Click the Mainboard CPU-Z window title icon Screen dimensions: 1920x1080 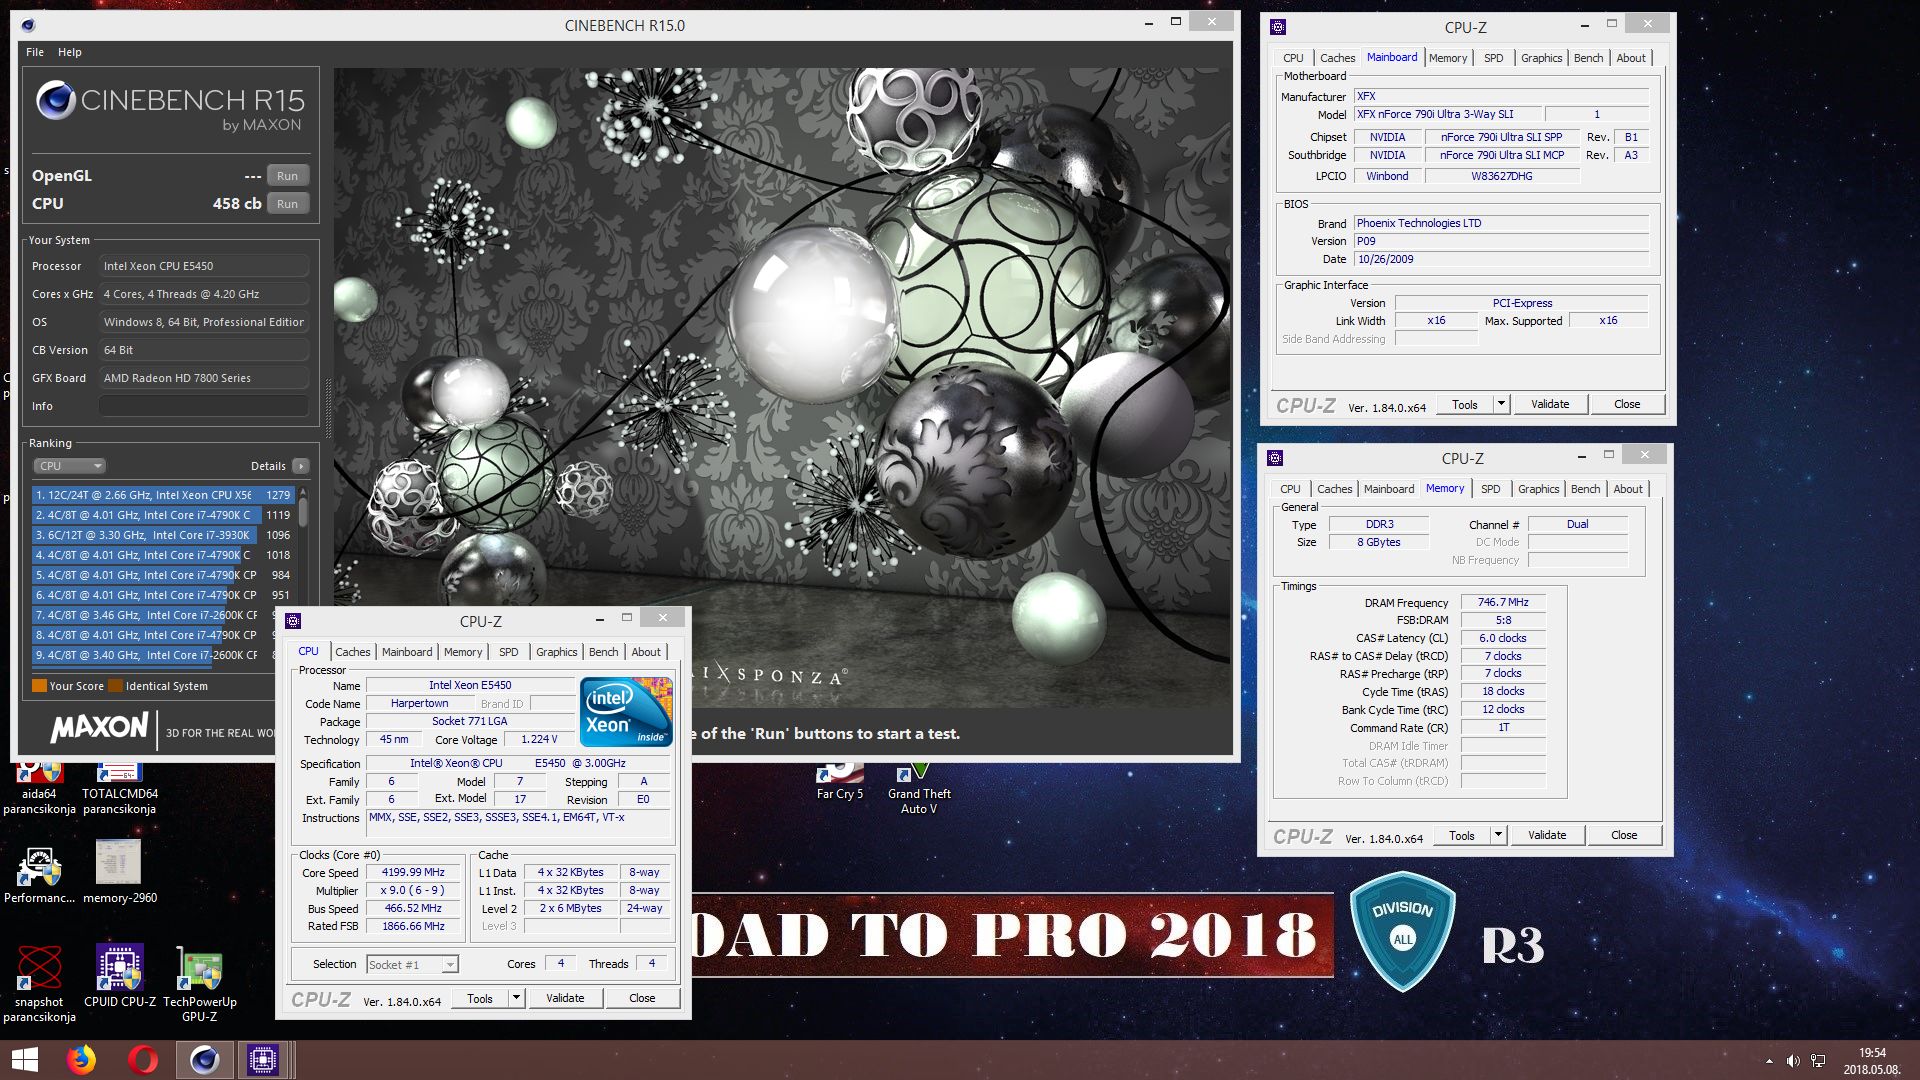tap(1277, 27)
